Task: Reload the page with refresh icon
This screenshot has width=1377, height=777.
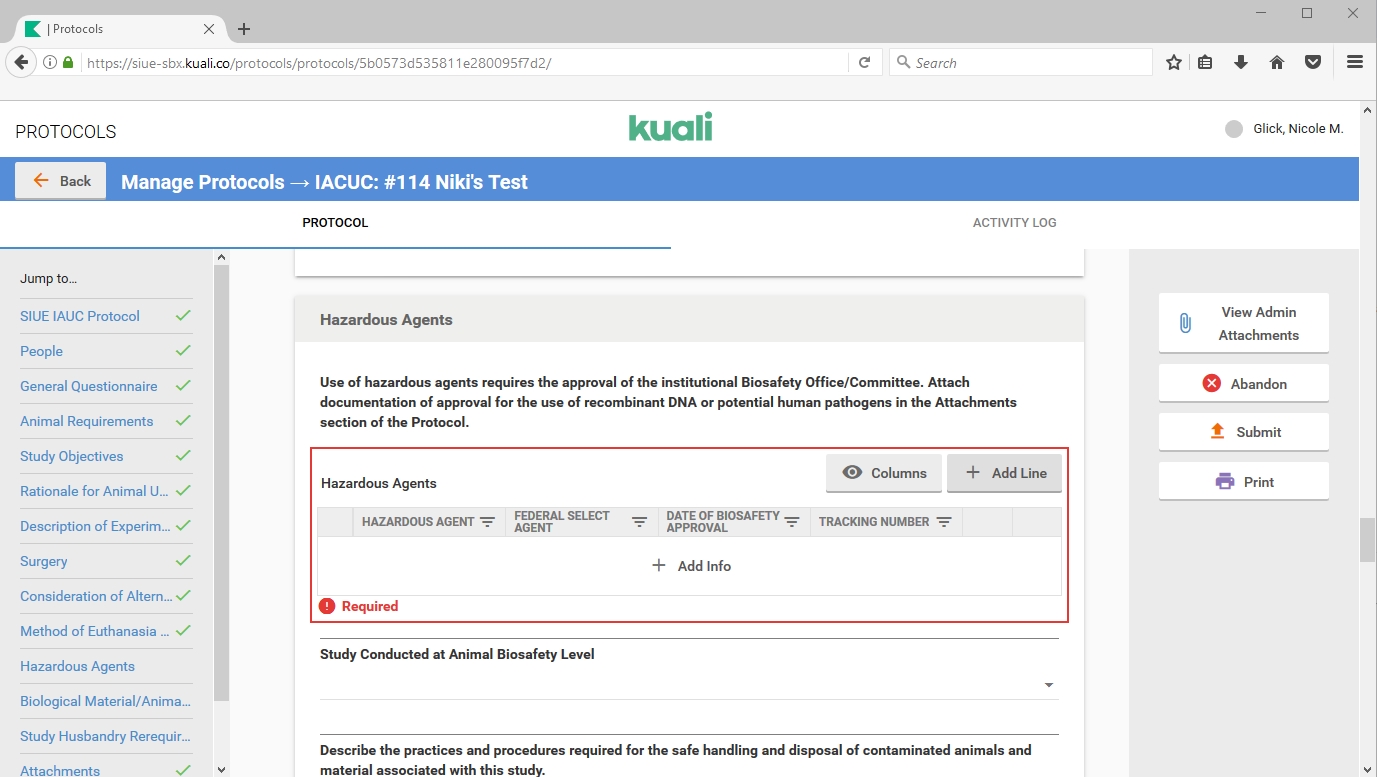Action: coord(864,62)
